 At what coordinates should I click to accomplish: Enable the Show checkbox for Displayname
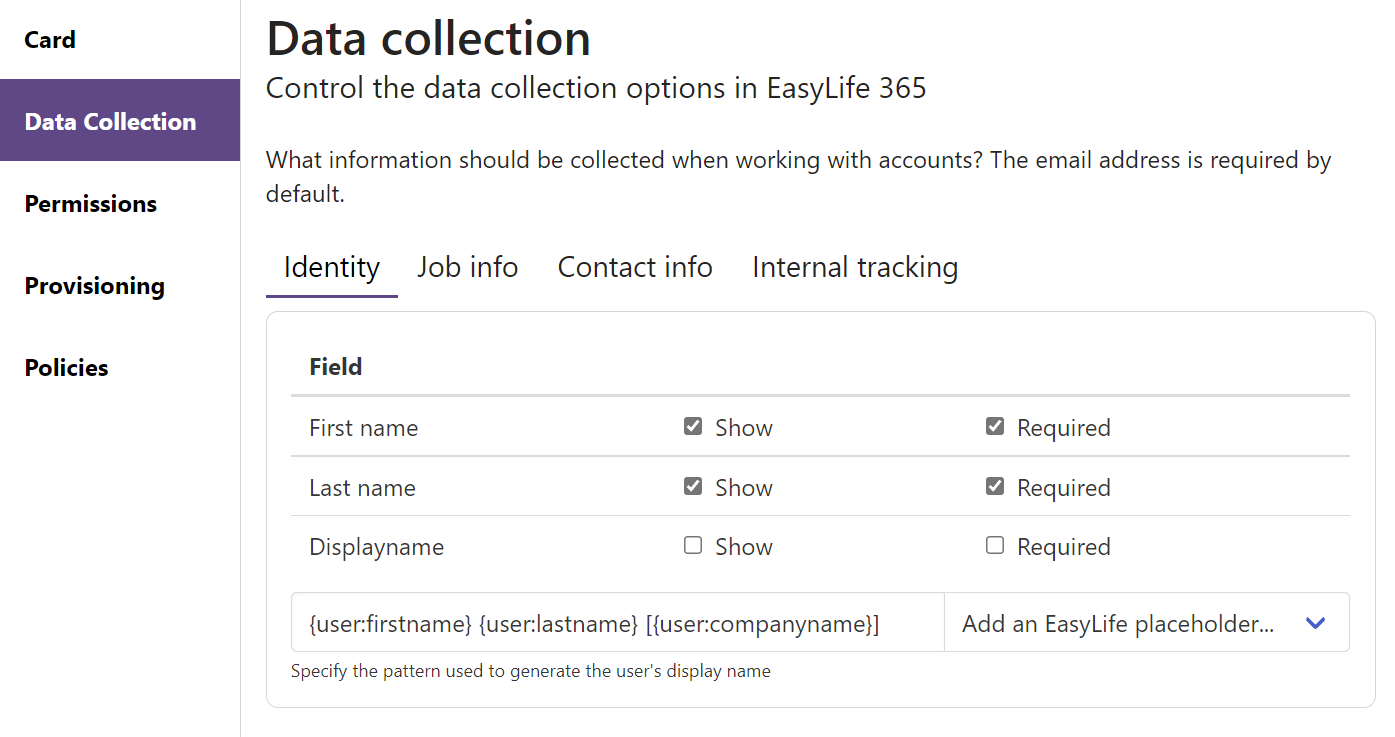(x=695, y=546)
